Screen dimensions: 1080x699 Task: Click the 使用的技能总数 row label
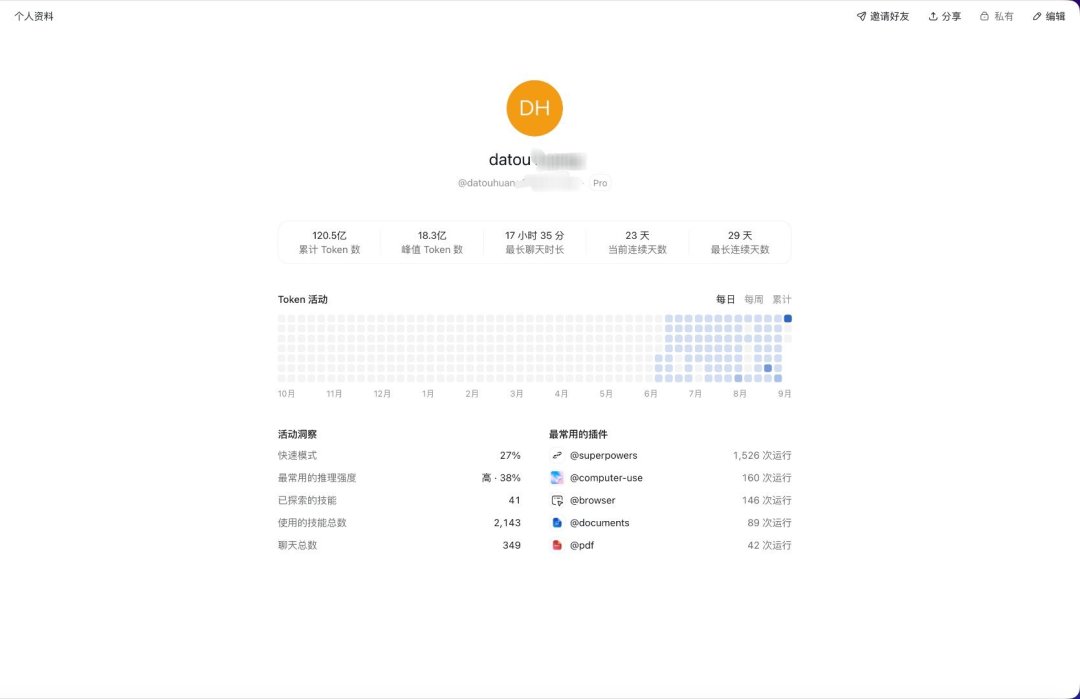312,523
